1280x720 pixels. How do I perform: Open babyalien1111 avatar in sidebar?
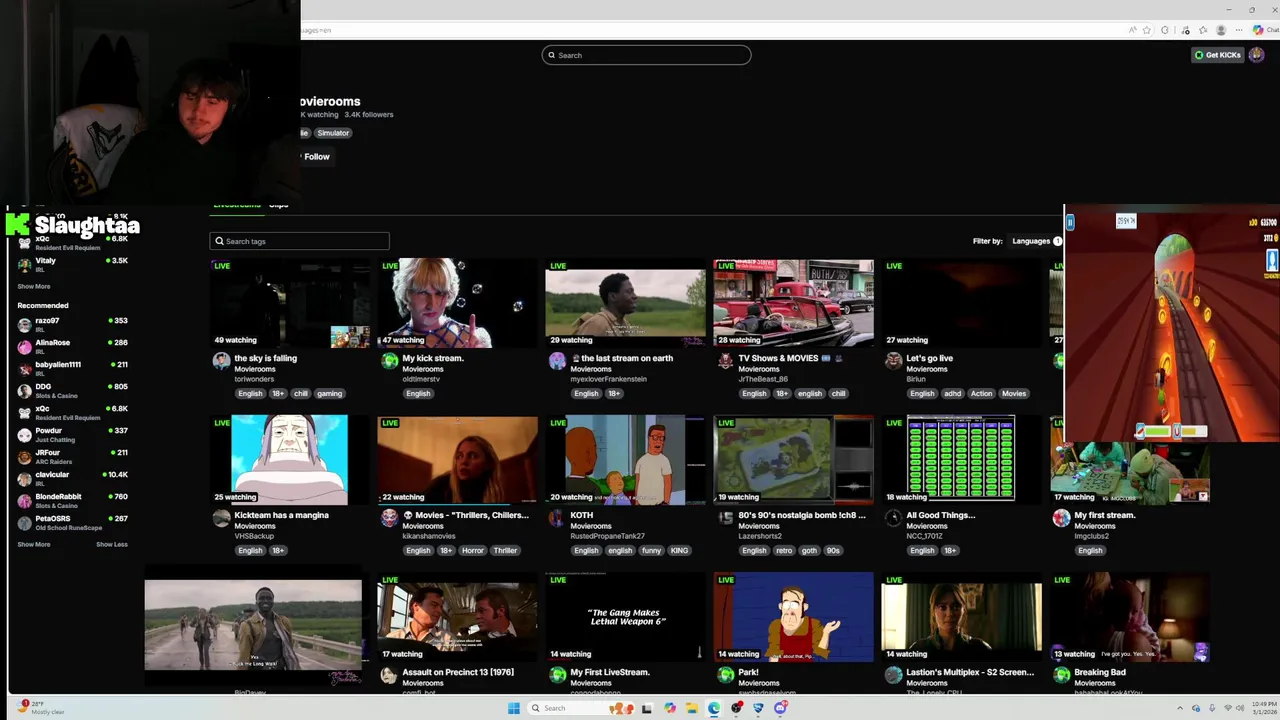point(24,368)
